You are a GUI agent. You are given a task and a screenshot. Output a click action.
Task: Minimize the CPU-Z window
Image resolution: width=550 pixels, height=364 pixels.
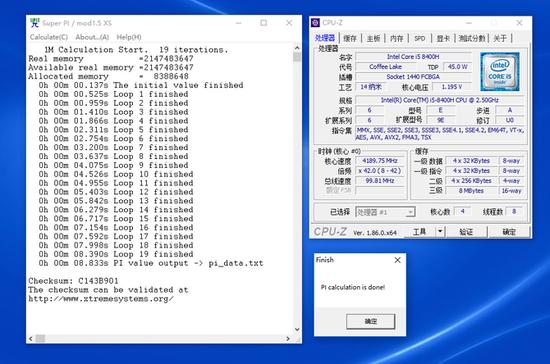click(x=469, y=23)
